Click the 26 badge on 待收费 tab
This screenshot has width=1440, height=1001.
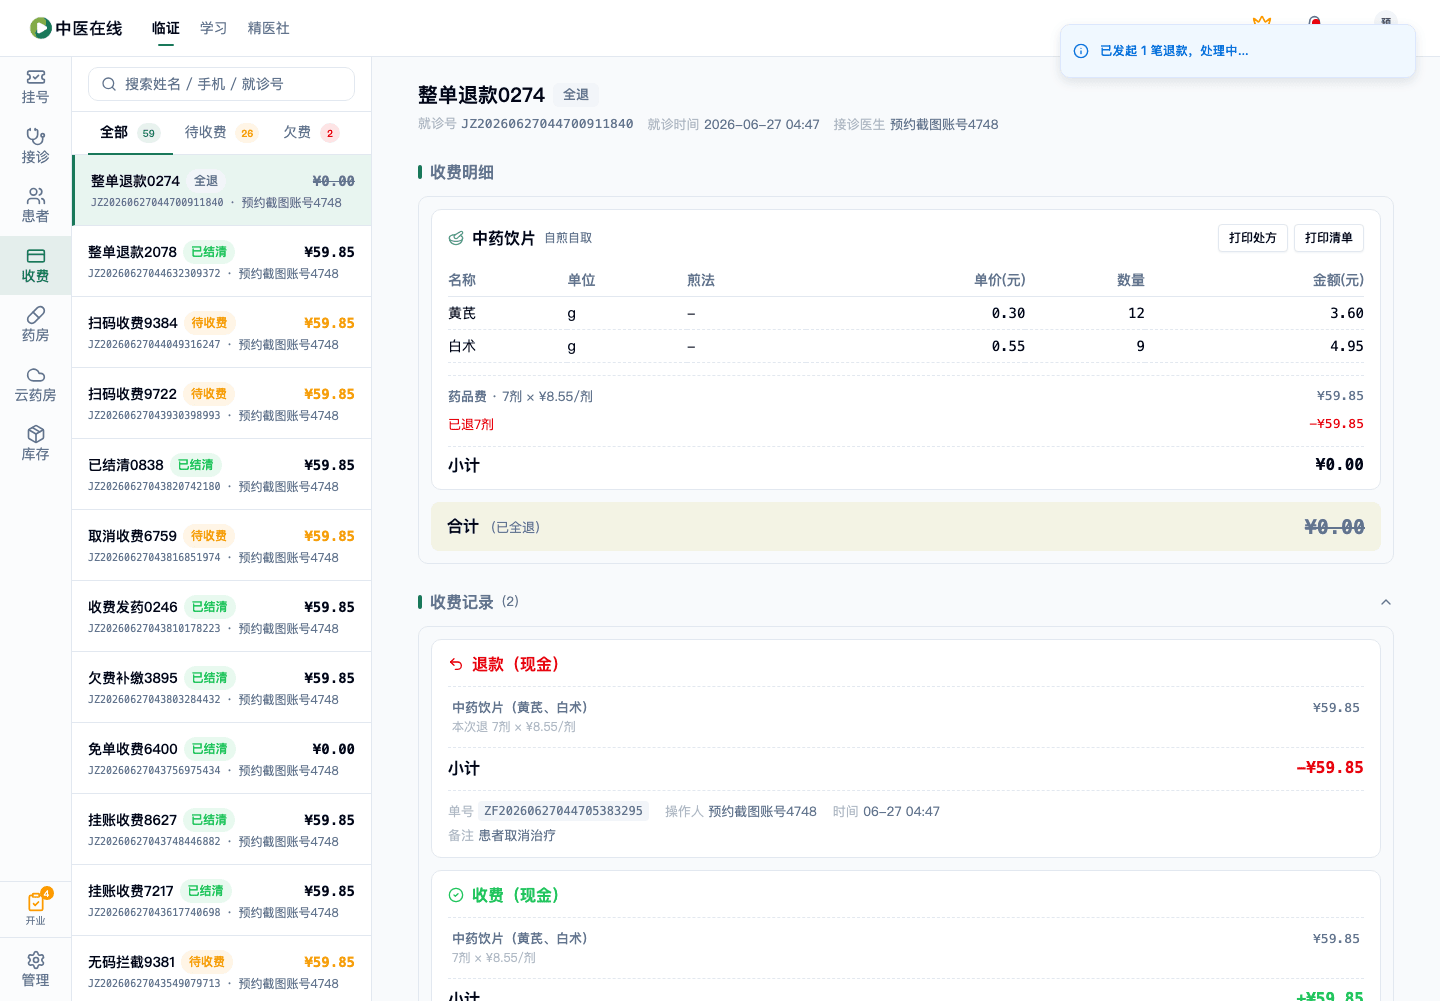pyautogui.click(x=247, y=133)
